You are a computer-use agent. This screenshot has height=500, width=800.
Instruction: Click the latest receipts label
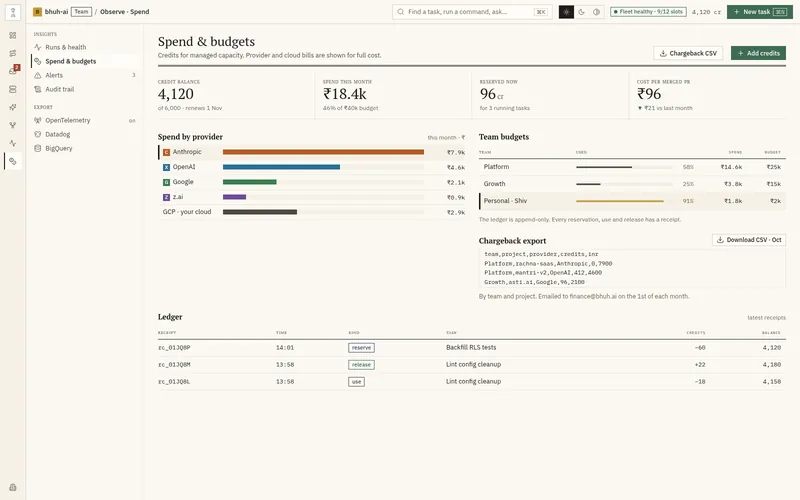(x=766, y=318)
